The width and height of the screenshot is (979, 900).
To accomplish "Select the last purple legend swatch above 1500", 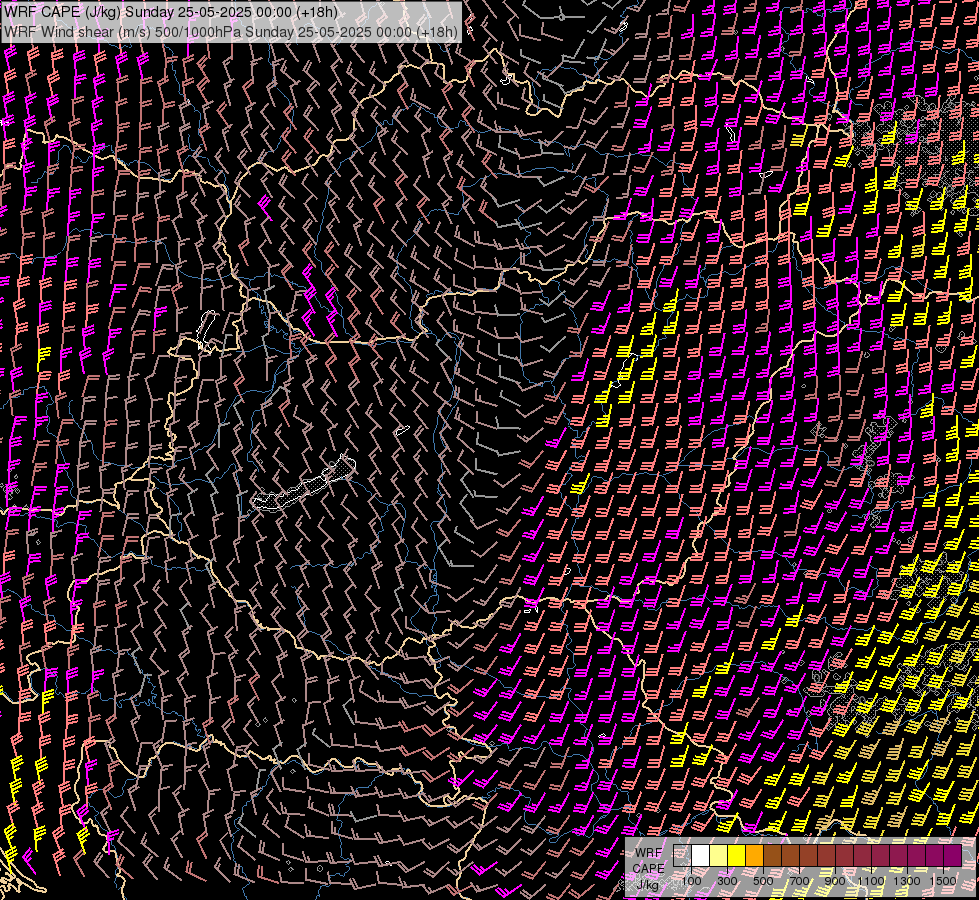I will 952,856.
